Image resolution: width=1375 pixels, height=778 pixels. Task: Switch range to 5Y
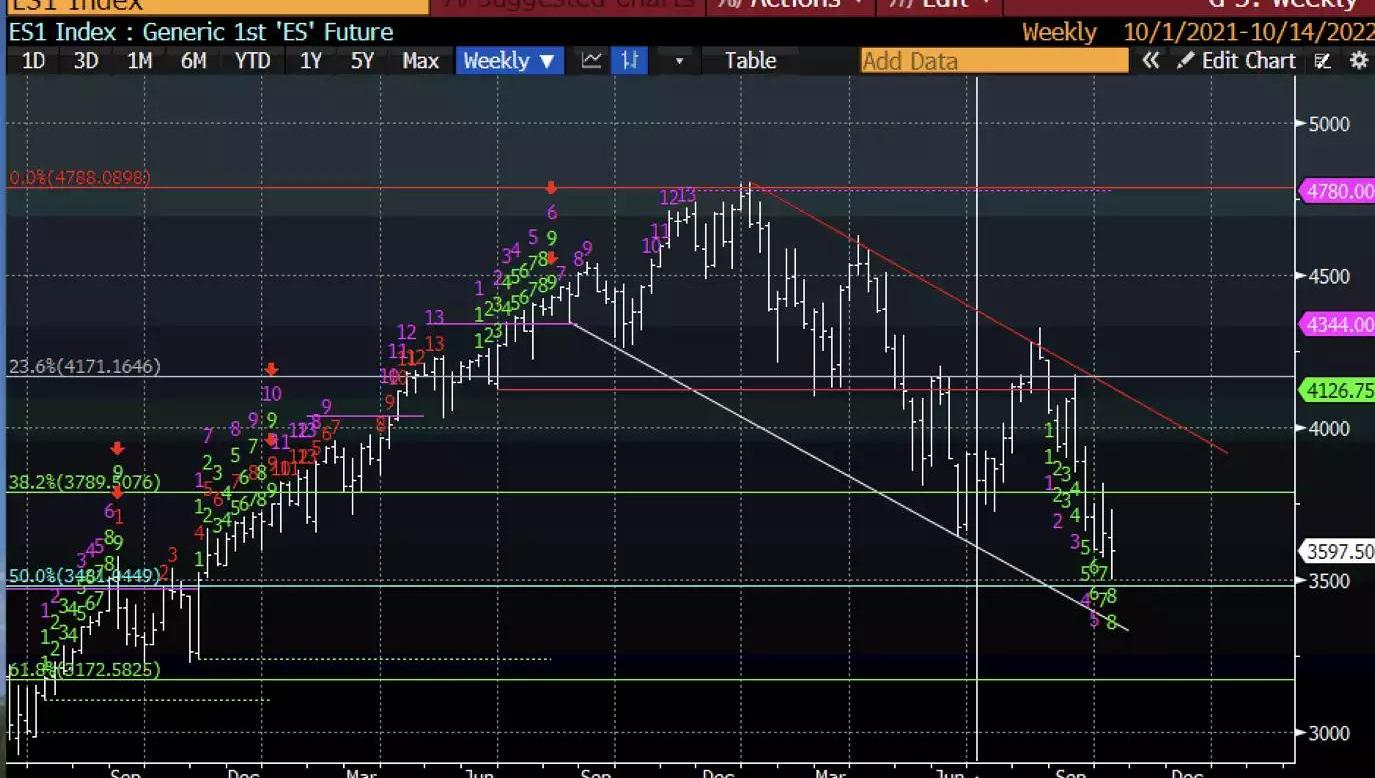pos(362,61)
